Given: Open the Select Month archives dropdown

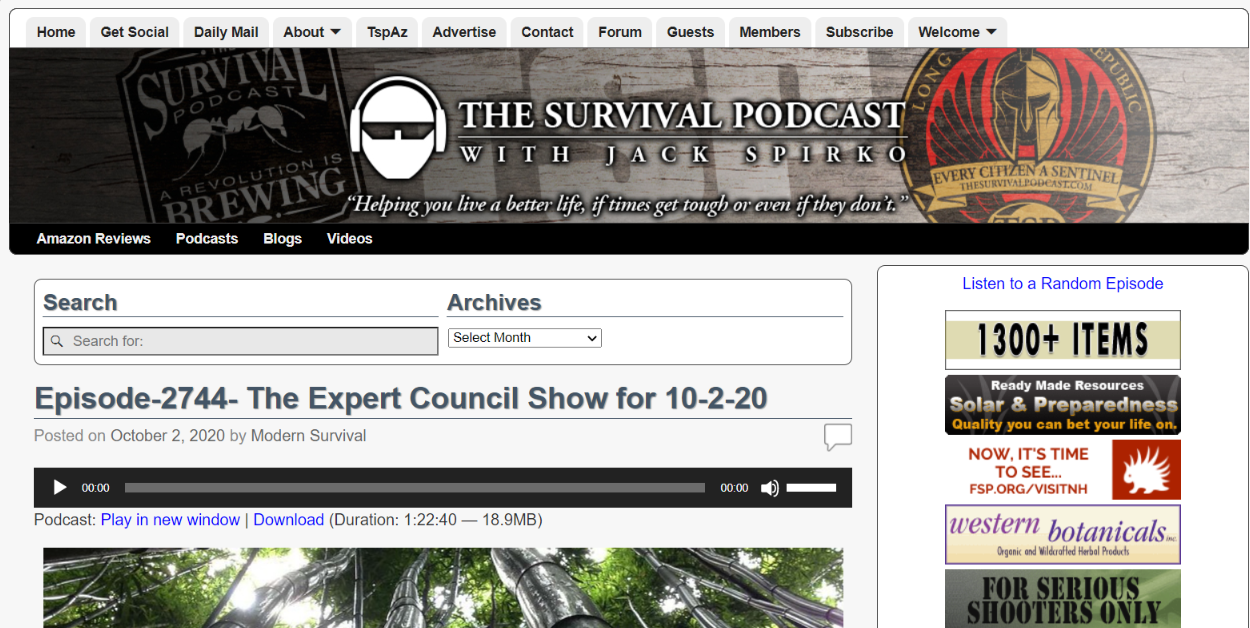Looking at the screenshot, I should 524,337.
